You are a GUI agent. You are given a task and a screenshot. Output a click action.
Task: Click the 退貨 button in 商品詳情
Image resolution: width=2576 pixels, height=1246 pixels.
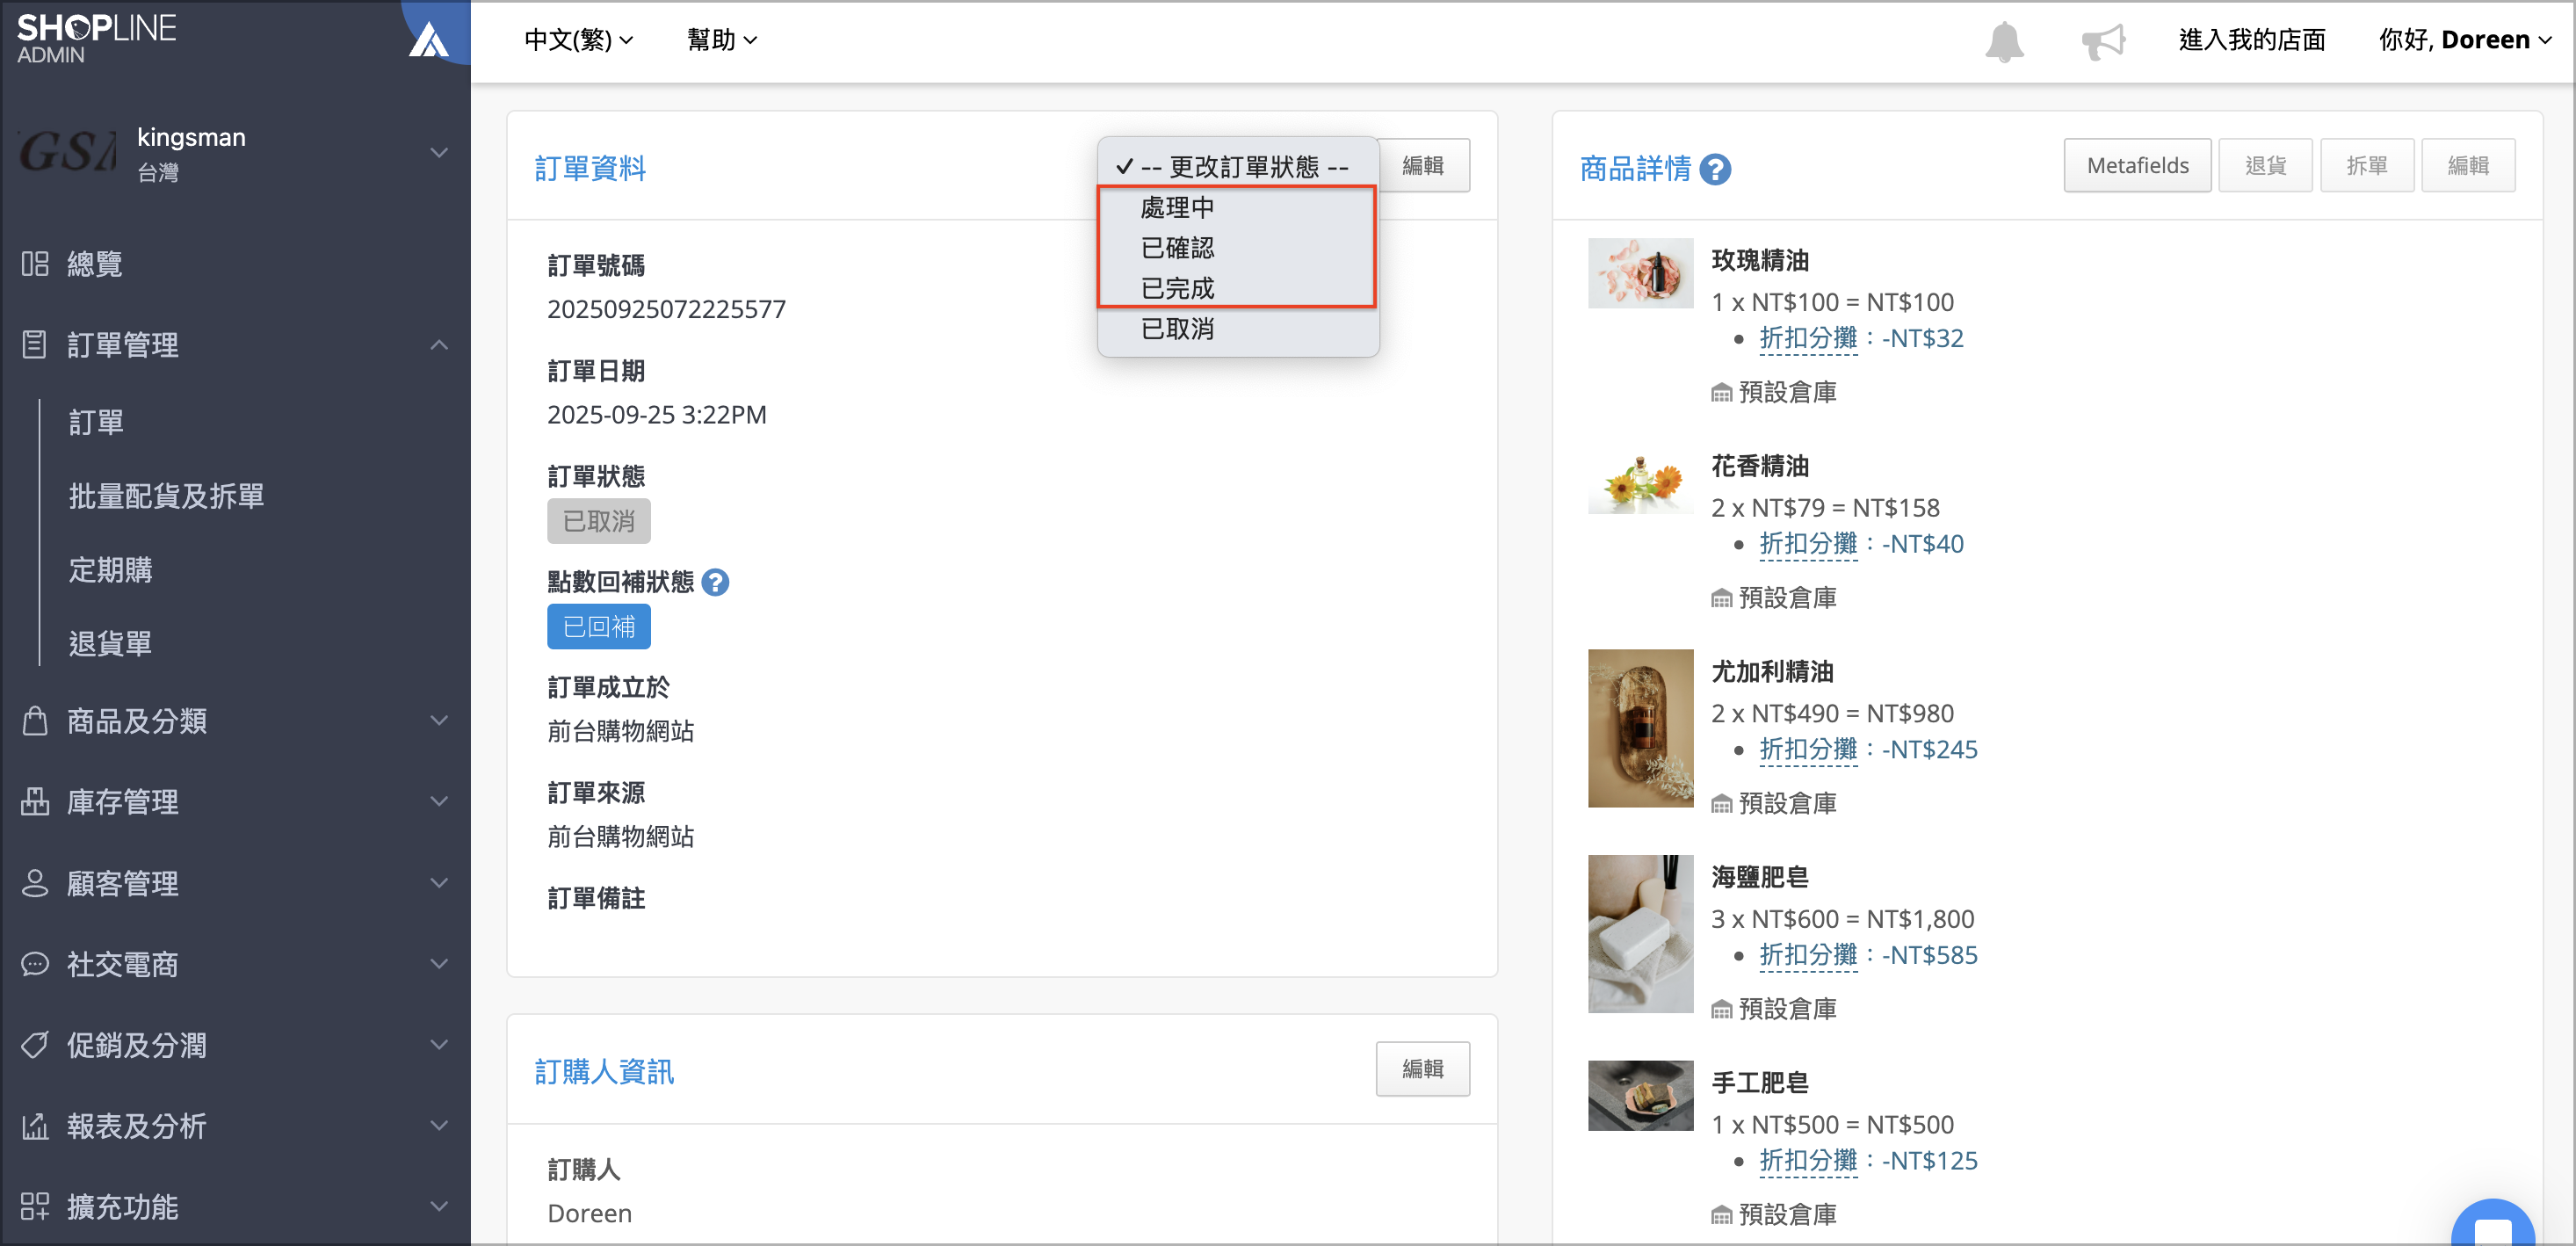click(2266, 166)
